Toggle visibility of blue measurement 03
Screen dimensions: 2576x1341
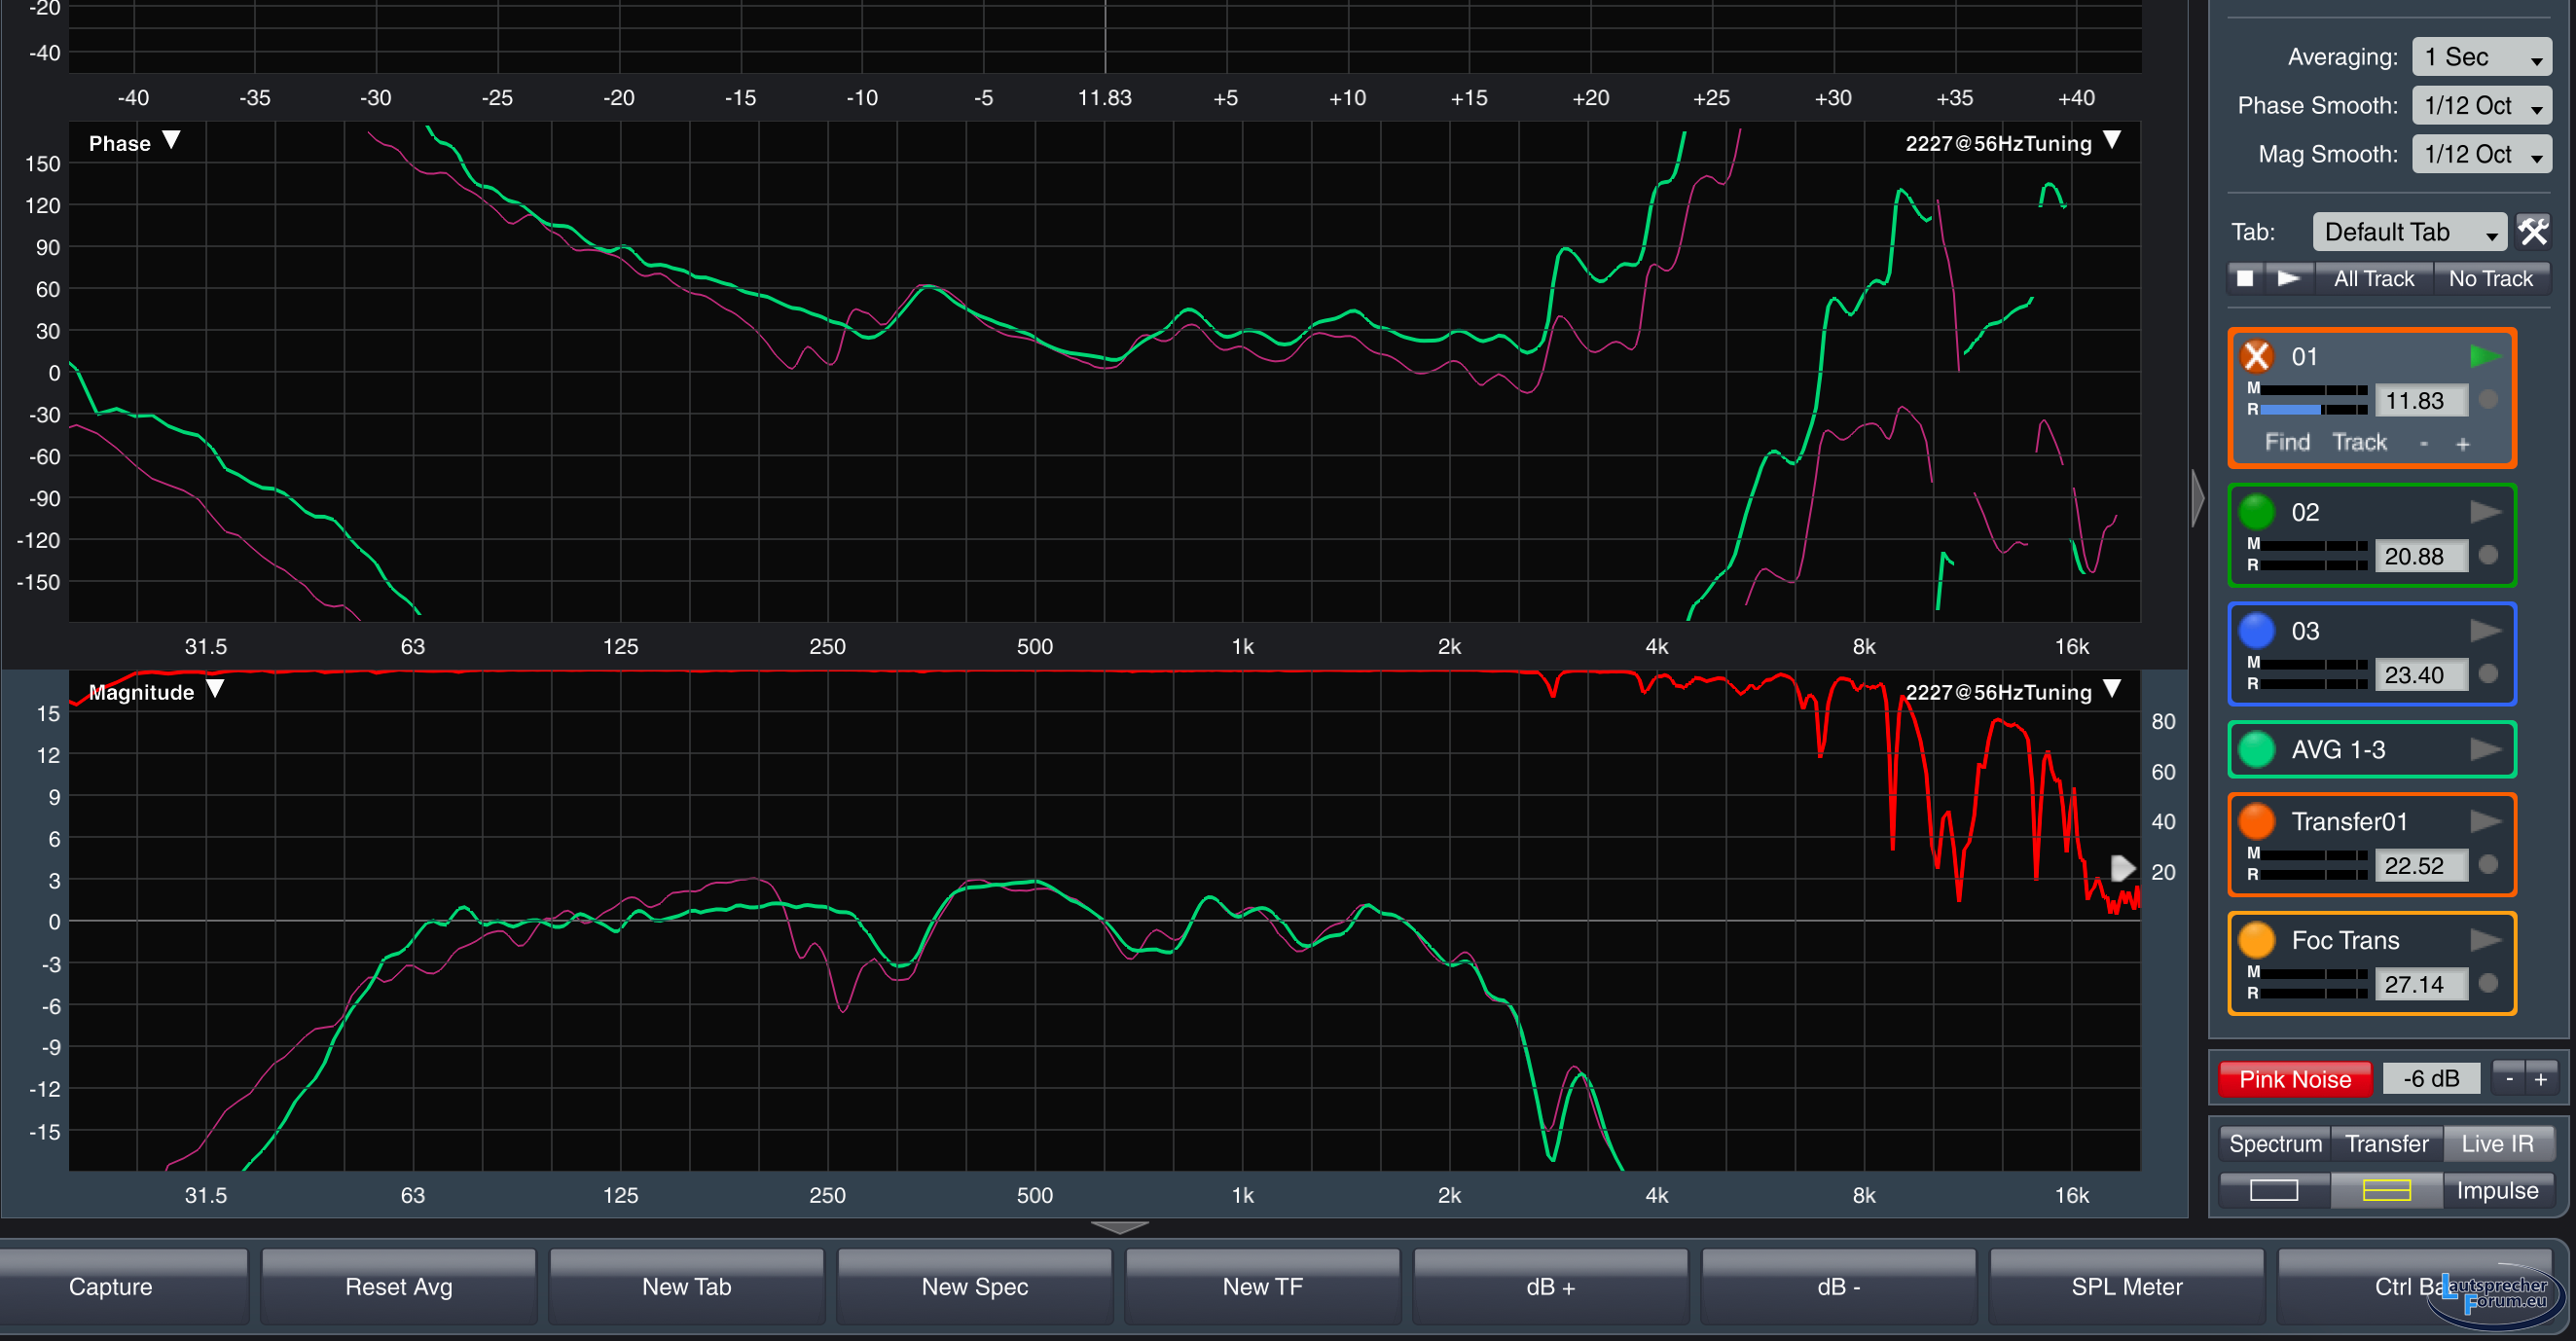tap(2257, 631)
